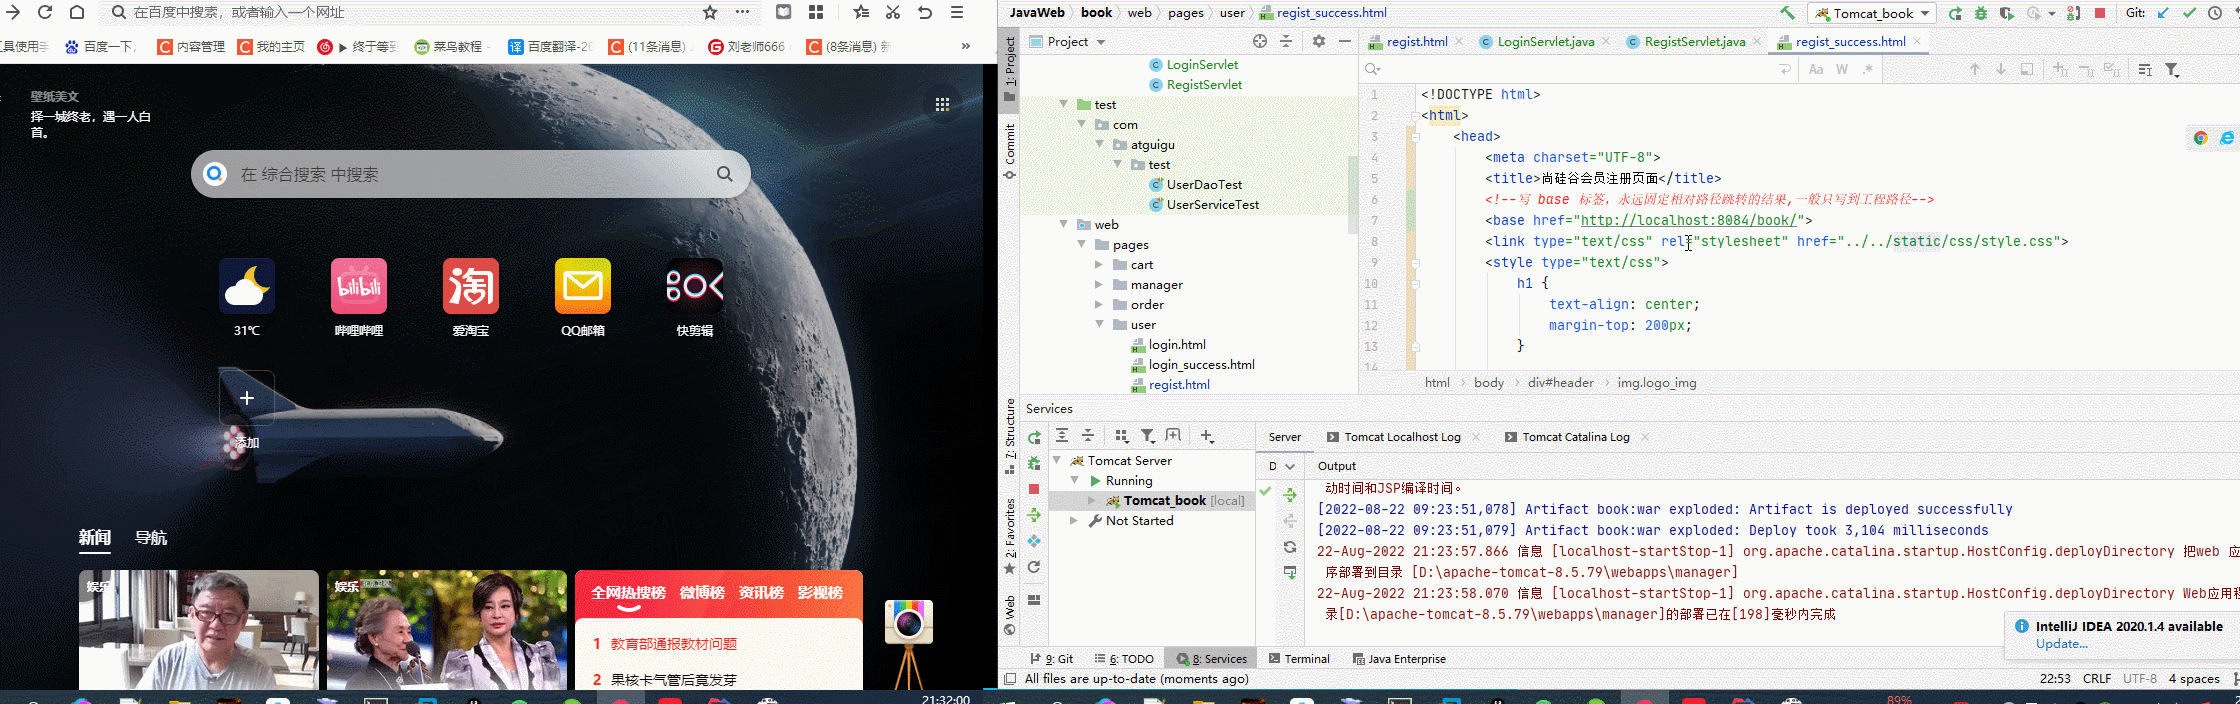
Task: Open the 百度一下 bookmark
Action: click(x=100, y=46)
